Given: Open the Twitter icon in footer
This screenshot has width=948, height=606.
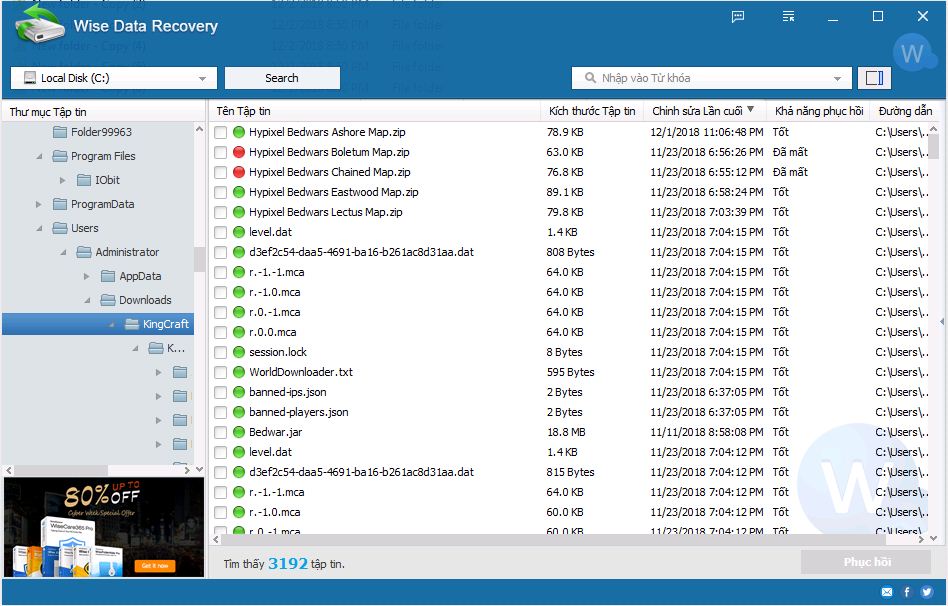Looking at the screenshot, I should (927, 592).
